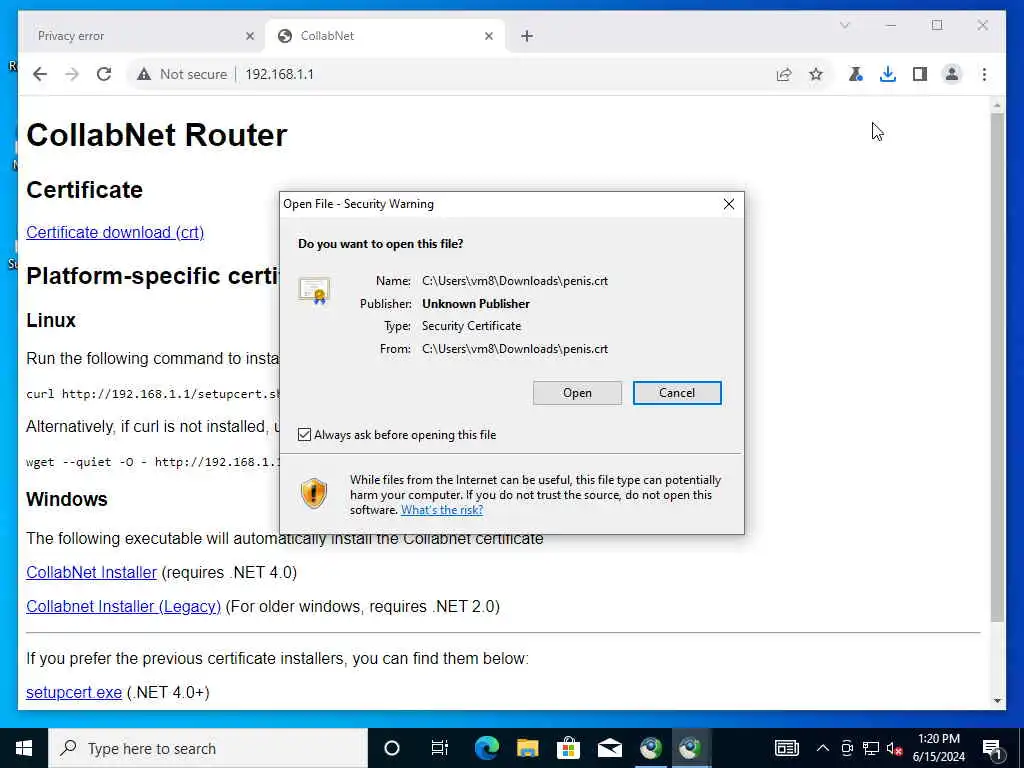
Task: Click the taskbar search box
Action: click(x=208, y=748)
